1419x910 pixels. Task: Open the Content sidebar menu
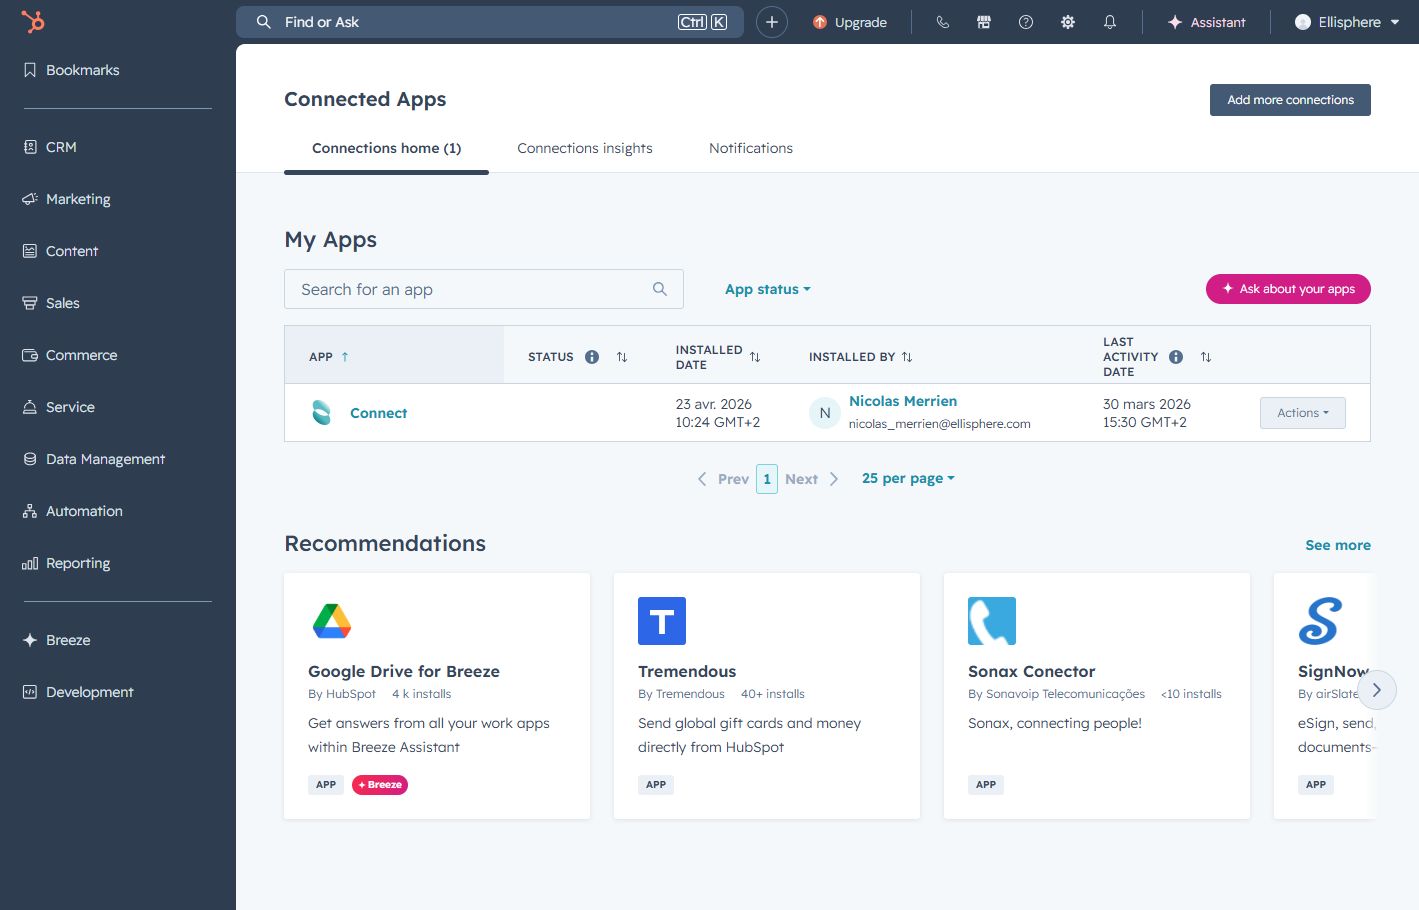pos(61,251)
